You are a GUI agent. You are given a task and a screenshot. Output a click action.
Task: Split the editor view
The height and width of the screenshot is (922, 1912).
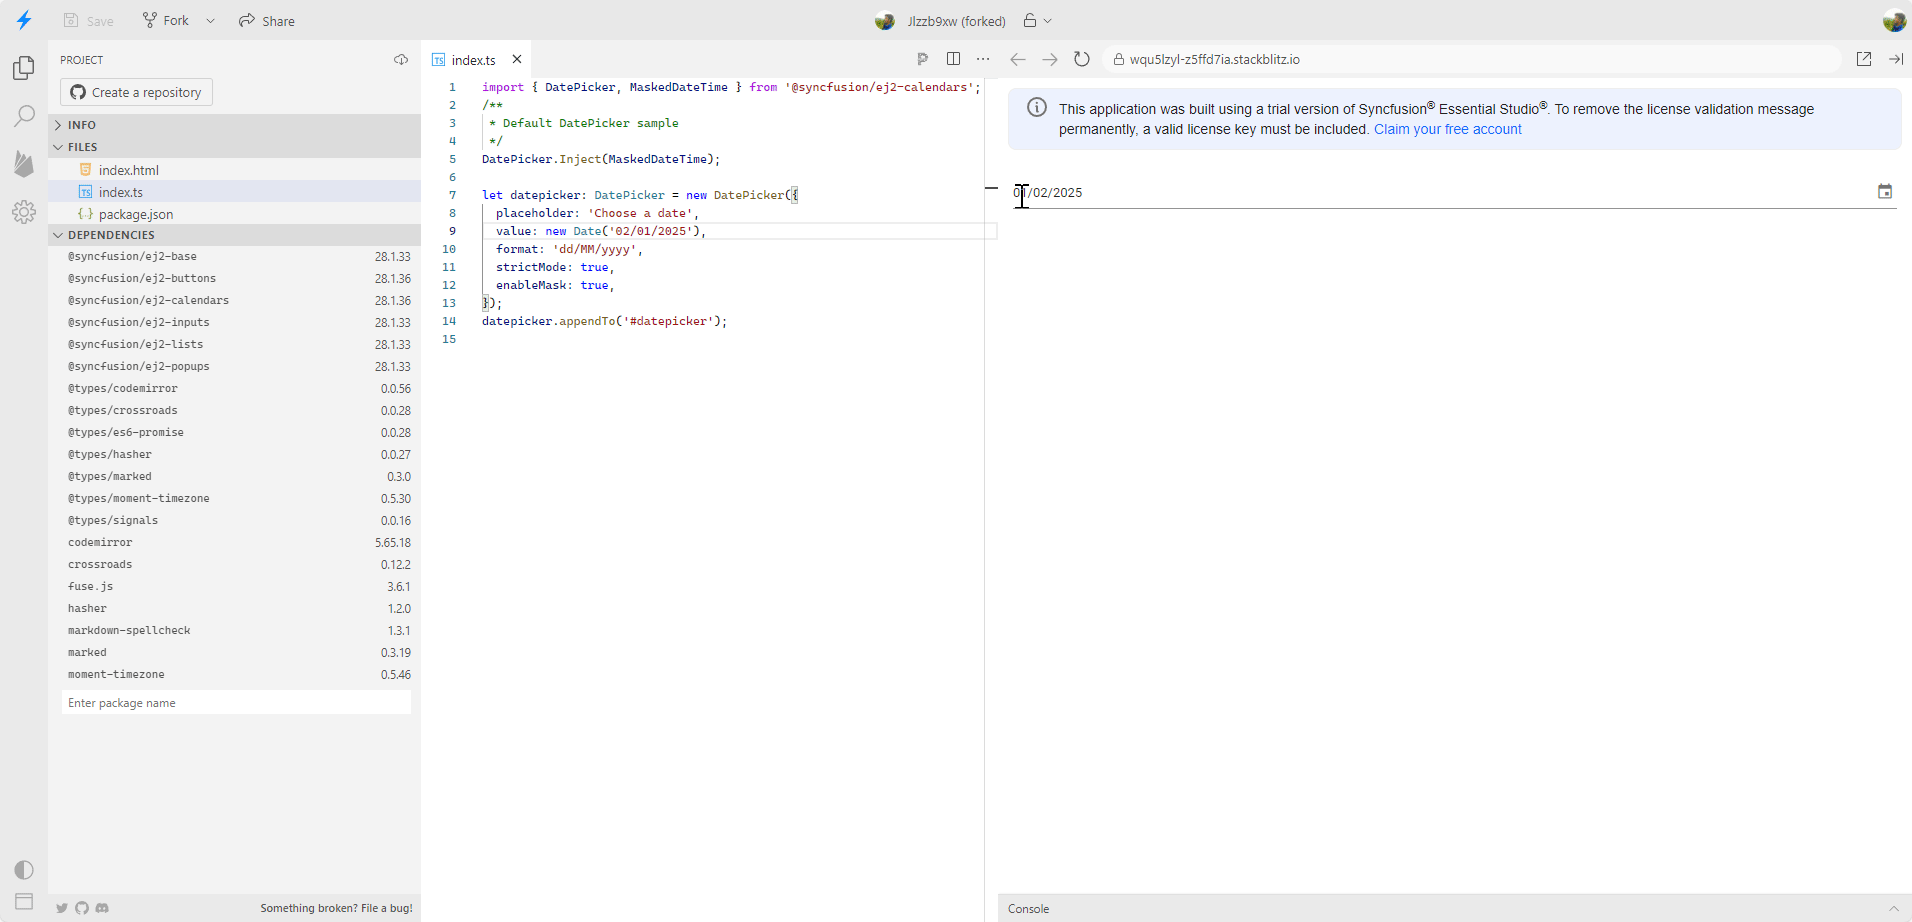pyautogui.click(x=953, y=60)
